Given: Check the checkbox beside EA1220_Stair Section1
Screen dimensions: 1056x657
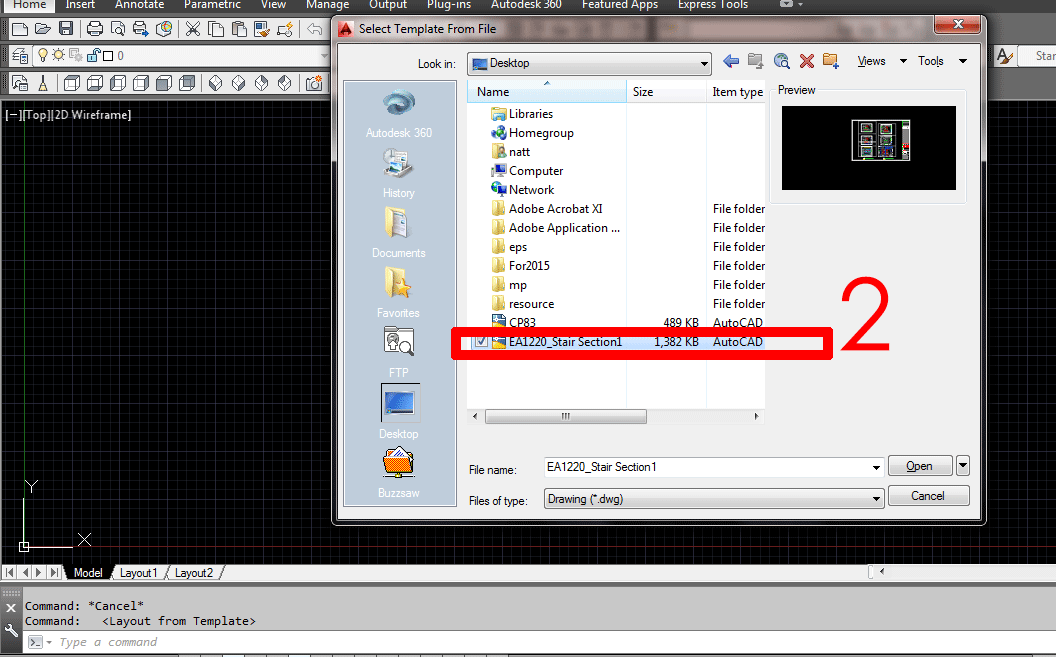Looking at the screenshot, I should [x=481, y=341].
